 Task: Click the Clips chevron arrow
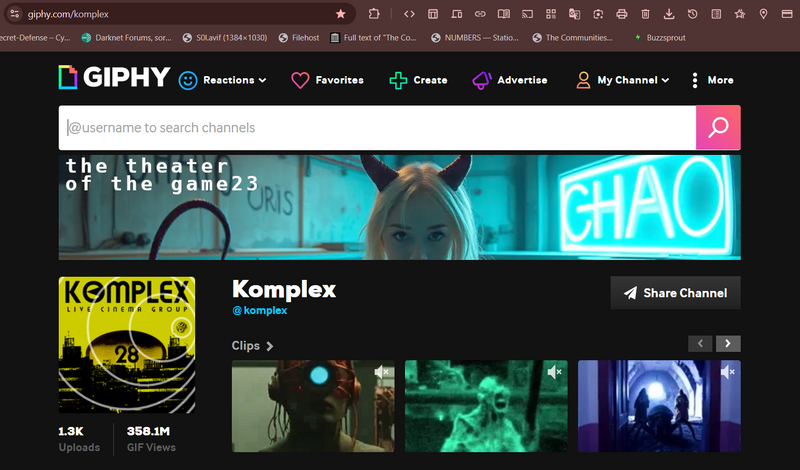point(270,346)
